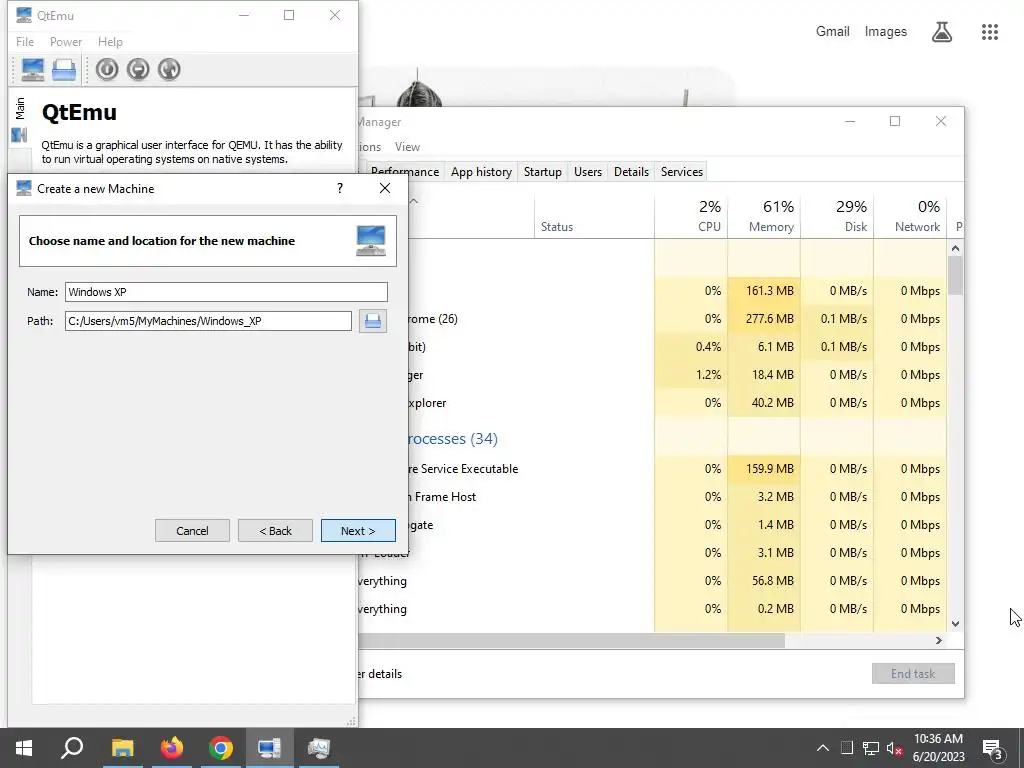Image resolution: width=1024 pixels, height=768 pixels.
Task: Click the muted volume tray icon
Action: pos(895,748)
